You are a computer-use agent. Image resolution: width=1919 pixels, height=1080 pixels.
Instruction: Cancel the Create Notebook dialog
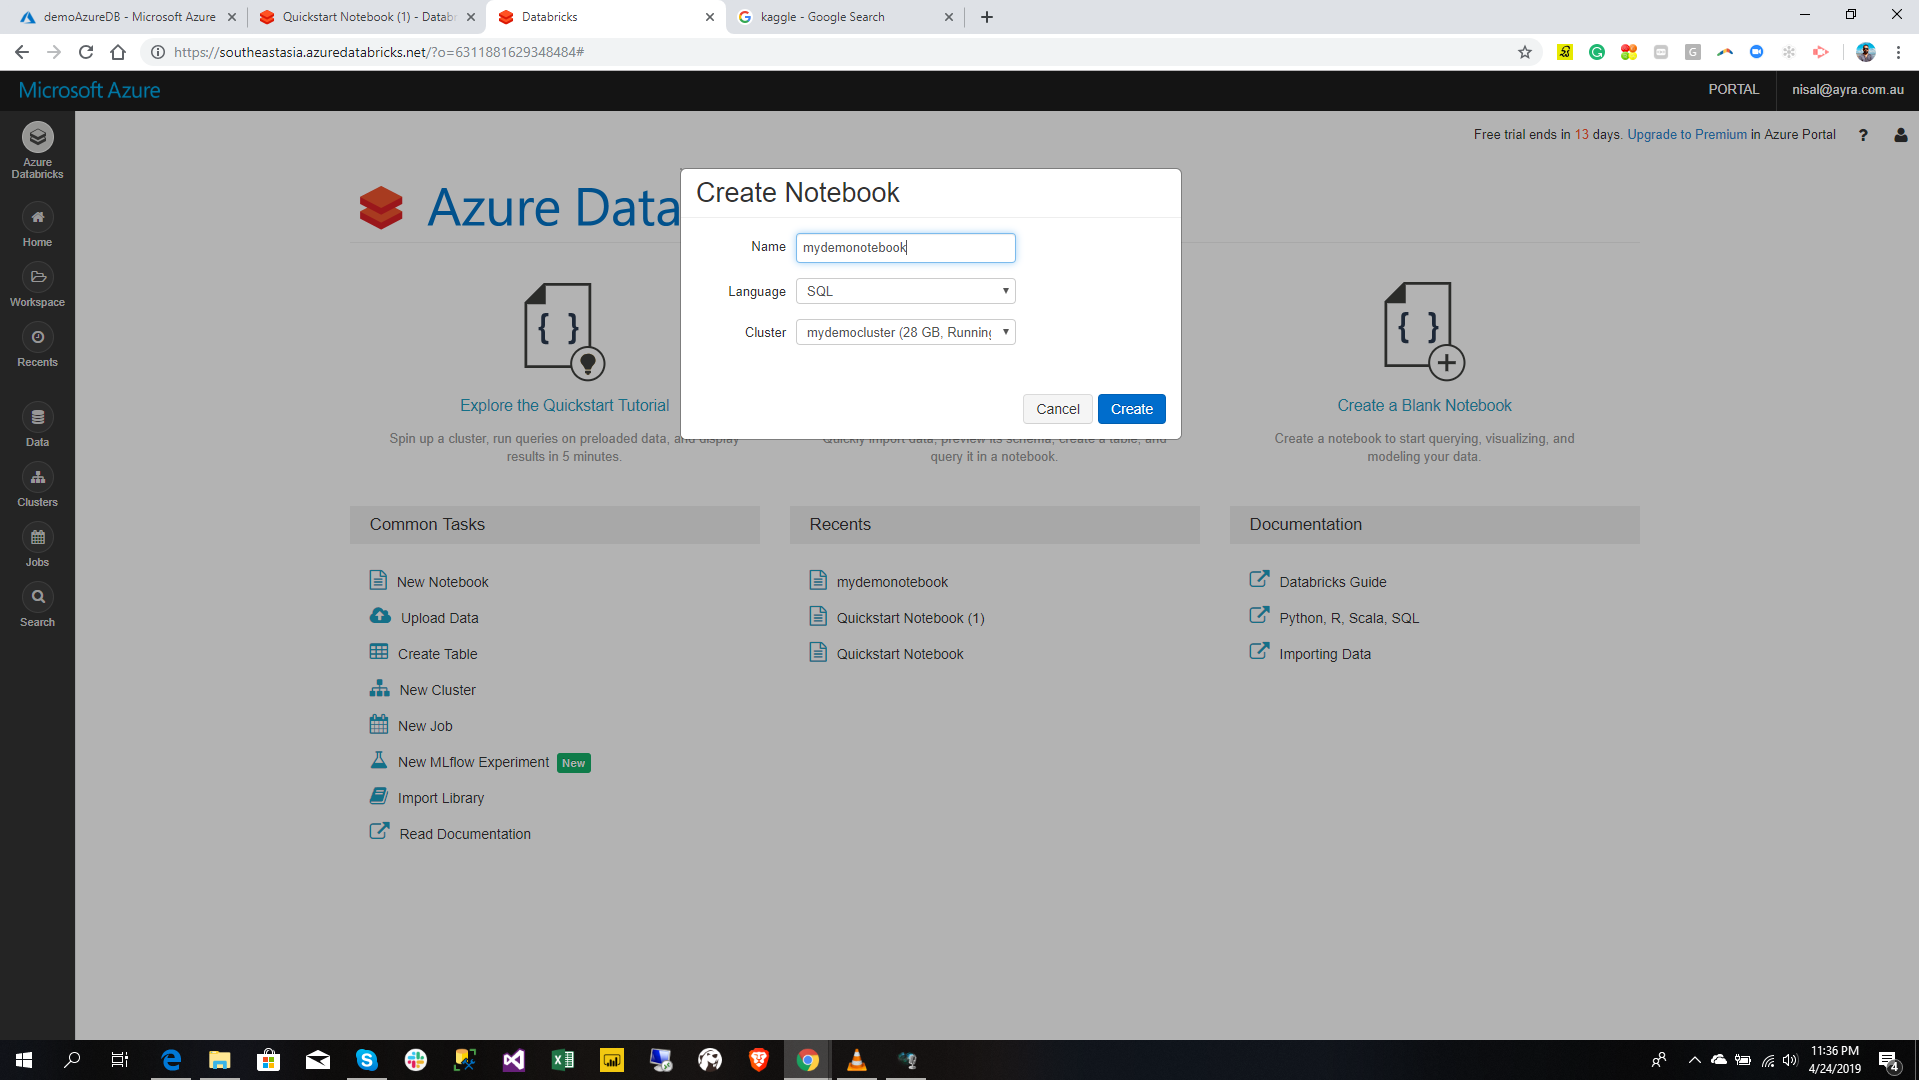(x=1057, y=409)
